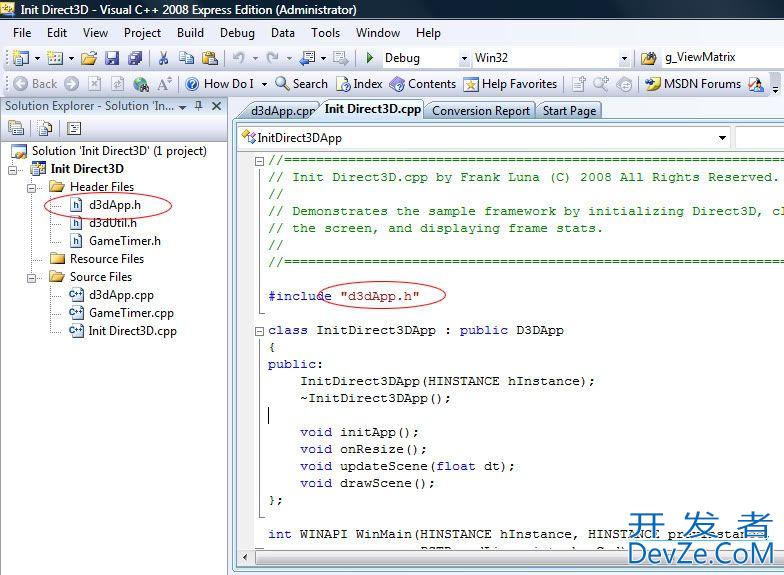Collapse the Source Files folder

pyautogui.click(x=32, y=277)
